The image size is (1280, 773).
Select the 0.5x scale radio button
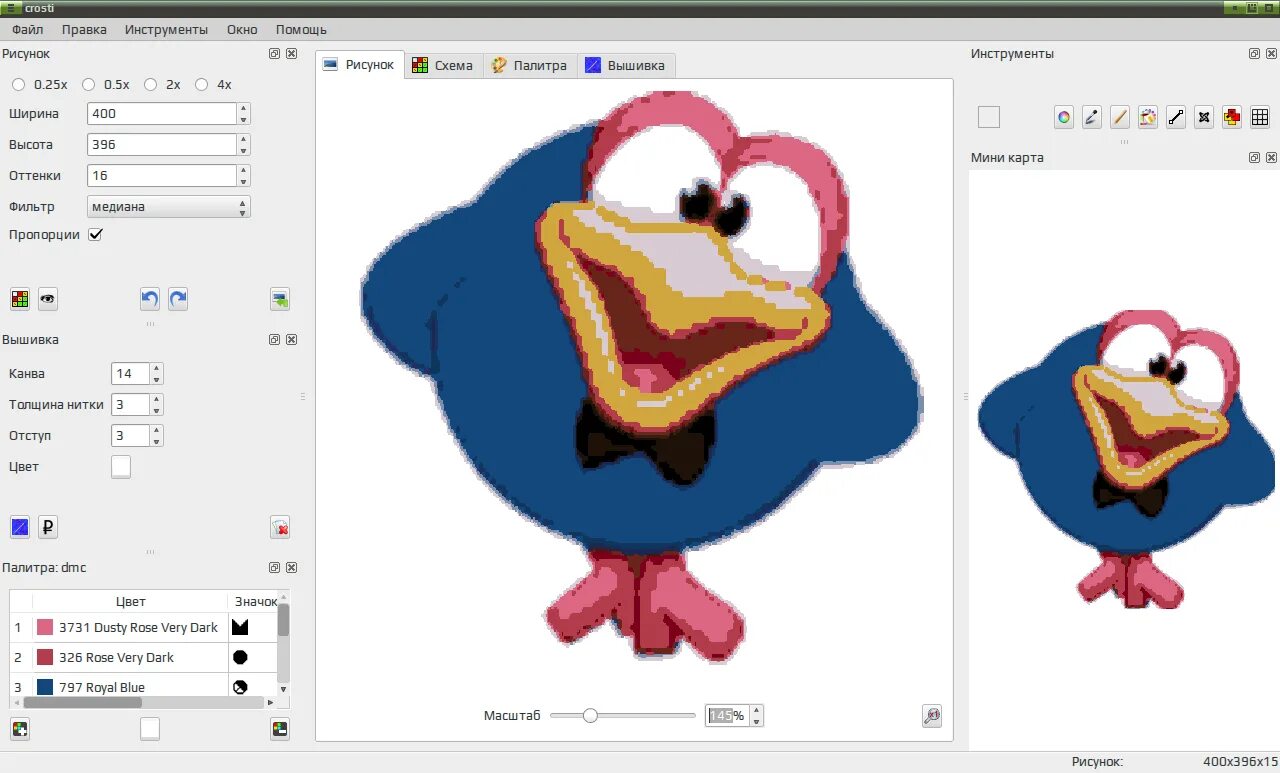[88, 85]
